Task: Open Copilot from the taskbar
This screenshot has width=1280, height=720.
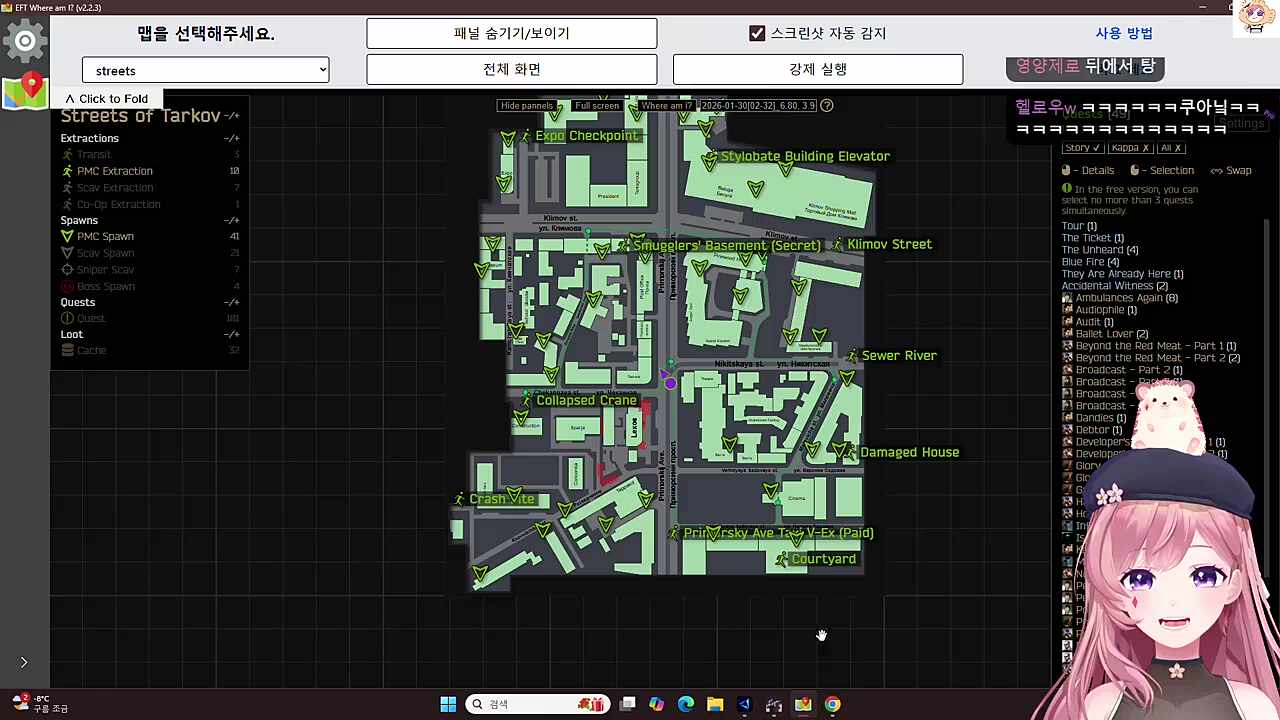Action: [656, 704]
